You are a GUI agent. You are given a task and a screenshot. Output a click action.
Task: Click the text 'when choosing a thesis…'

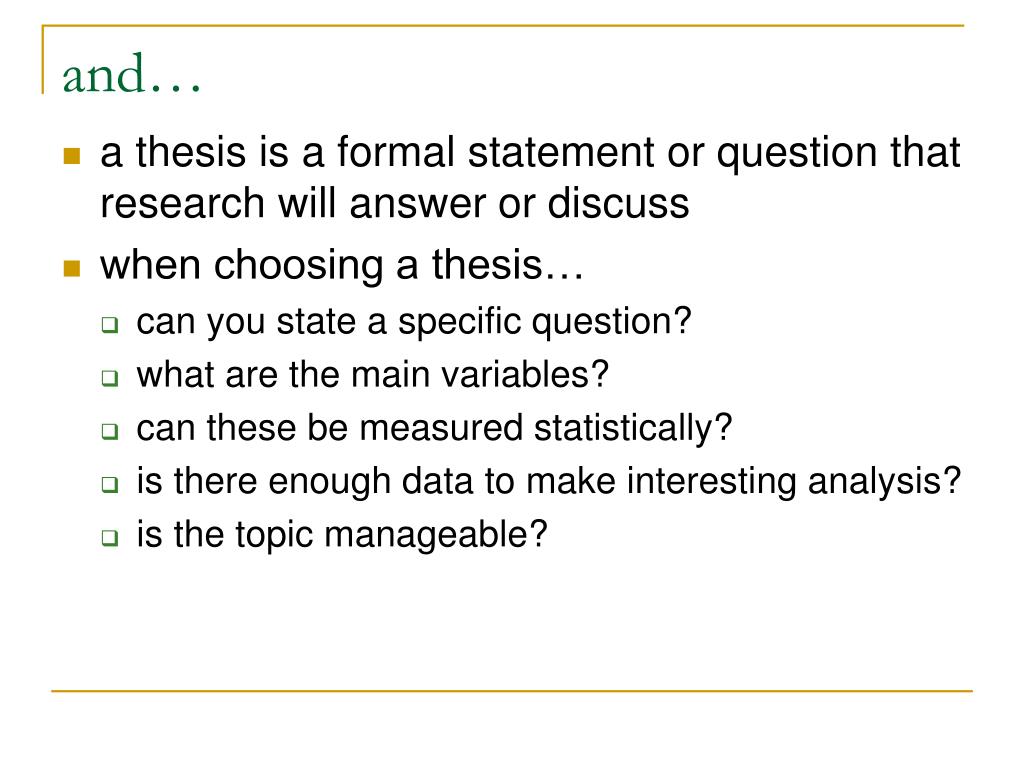(342, 266)
